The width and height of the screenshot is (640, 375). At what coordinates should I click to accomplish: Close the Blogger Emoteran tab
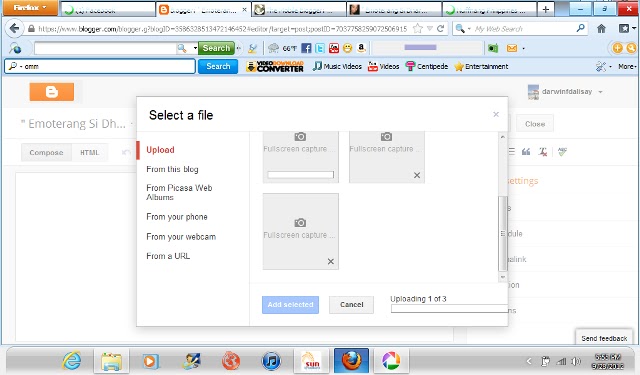[244, 9]
